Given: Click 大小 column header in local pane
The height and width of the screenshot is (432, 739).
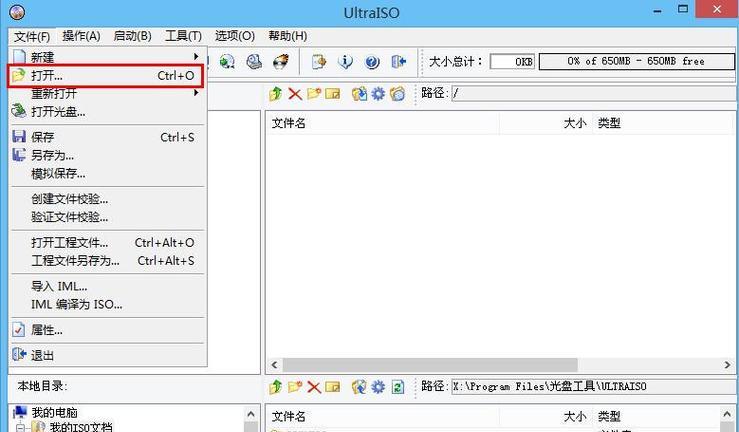Looking at the screenshot, I should click(x=546, y=416).
